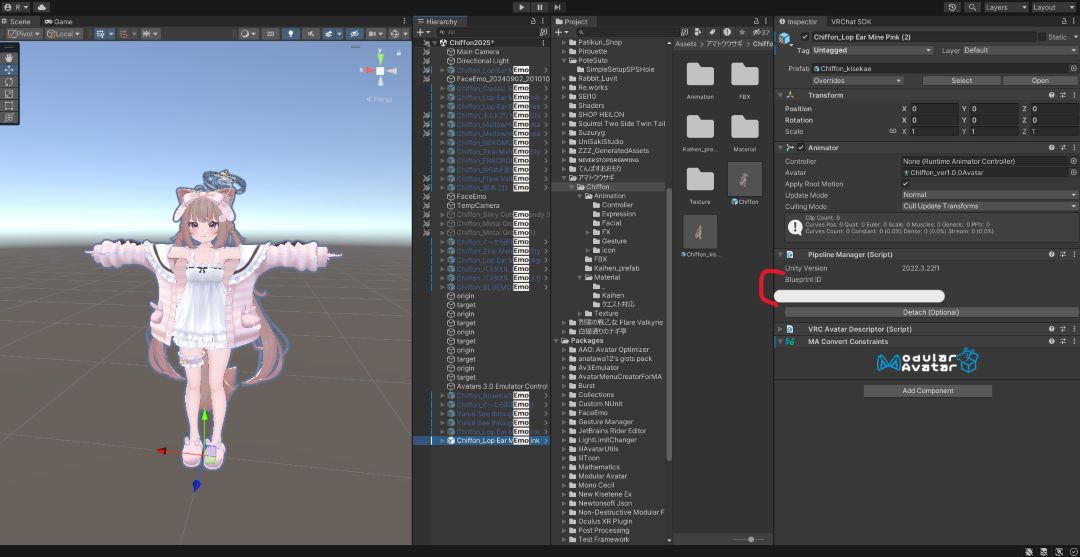This screenshot has width=1080, height=557.
Task: Select the Move tool in Scene
Action: pos(9,70)
